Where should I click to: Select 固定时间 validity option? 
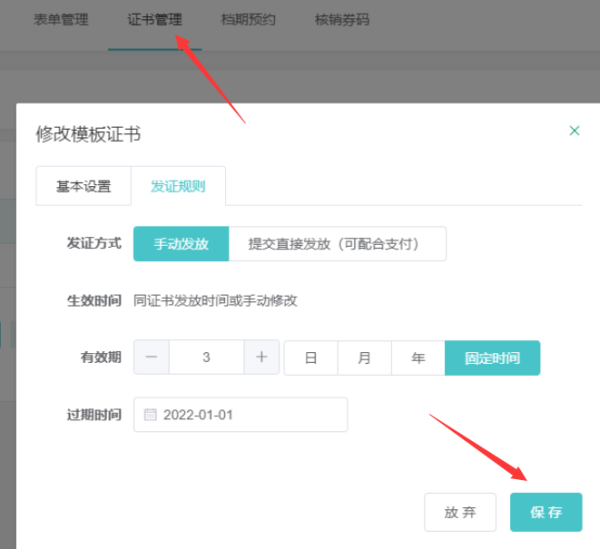pos(492,357)
